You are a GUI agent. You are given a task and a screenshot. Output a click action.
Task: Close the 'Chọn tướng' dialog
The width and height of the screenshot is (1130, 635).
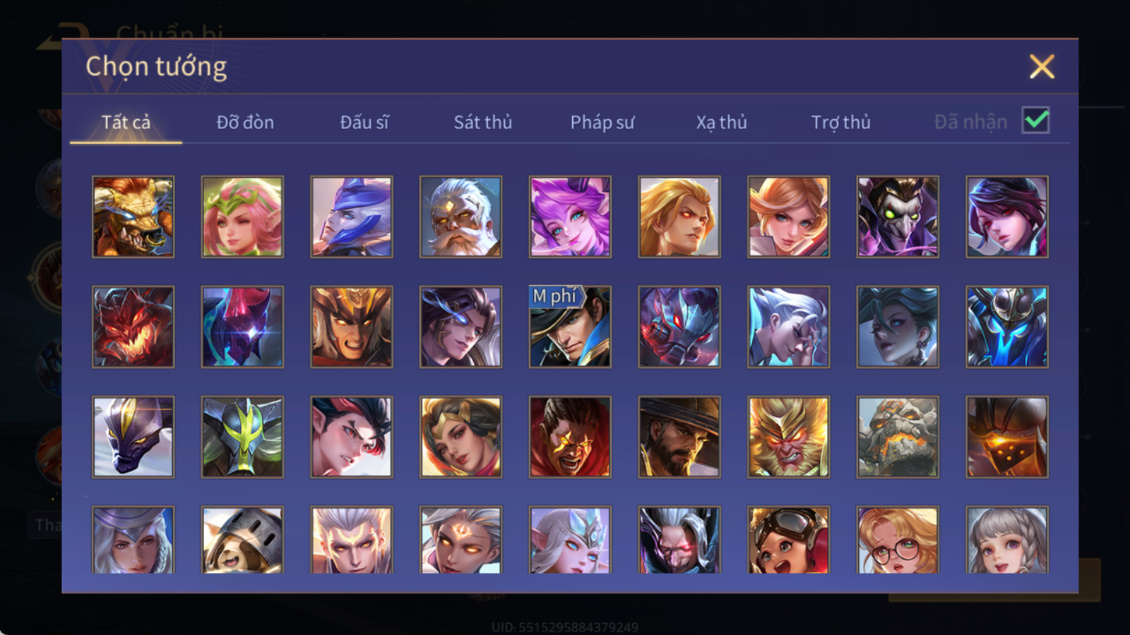click(1042, 66)
